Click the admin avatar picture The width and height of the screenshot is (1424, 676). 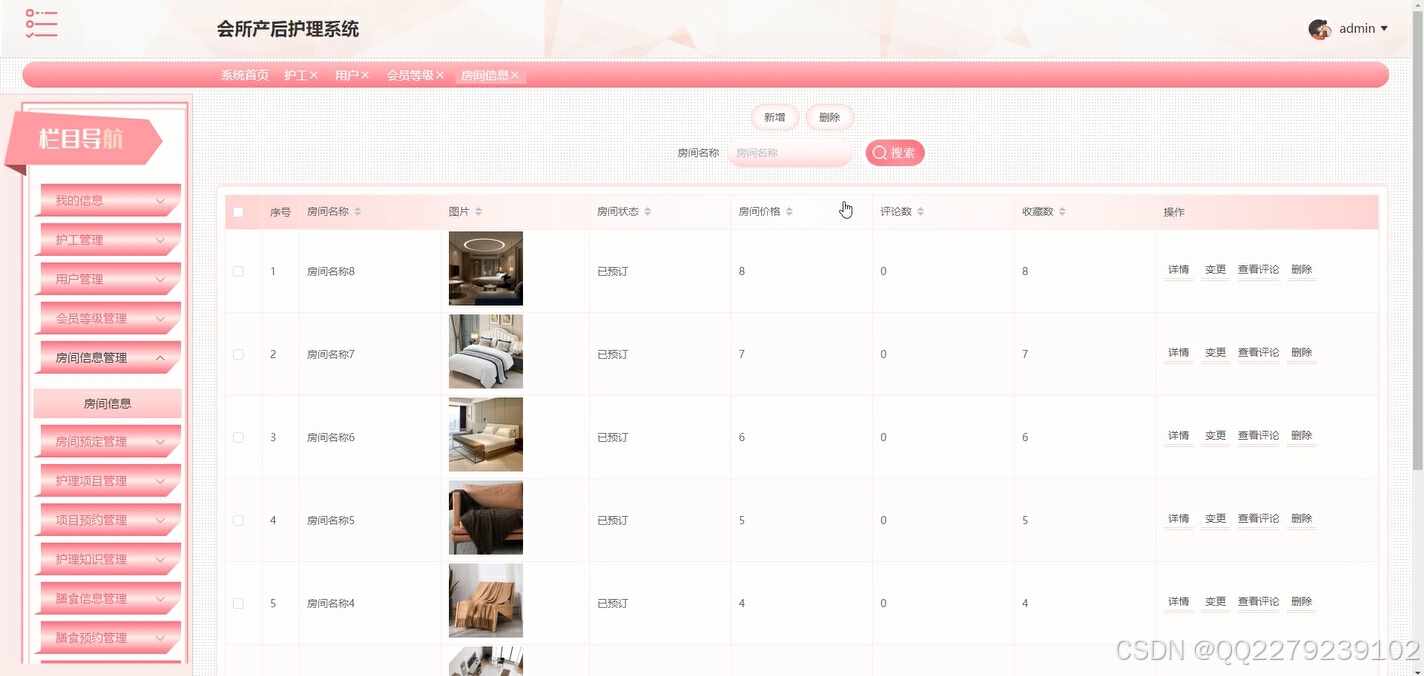1320,28
